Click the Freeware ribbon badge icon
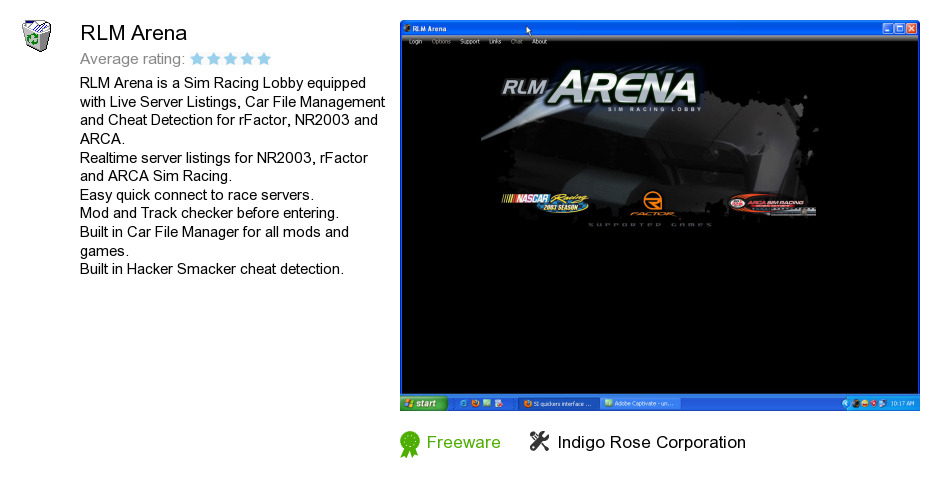 tap(410, 444)
